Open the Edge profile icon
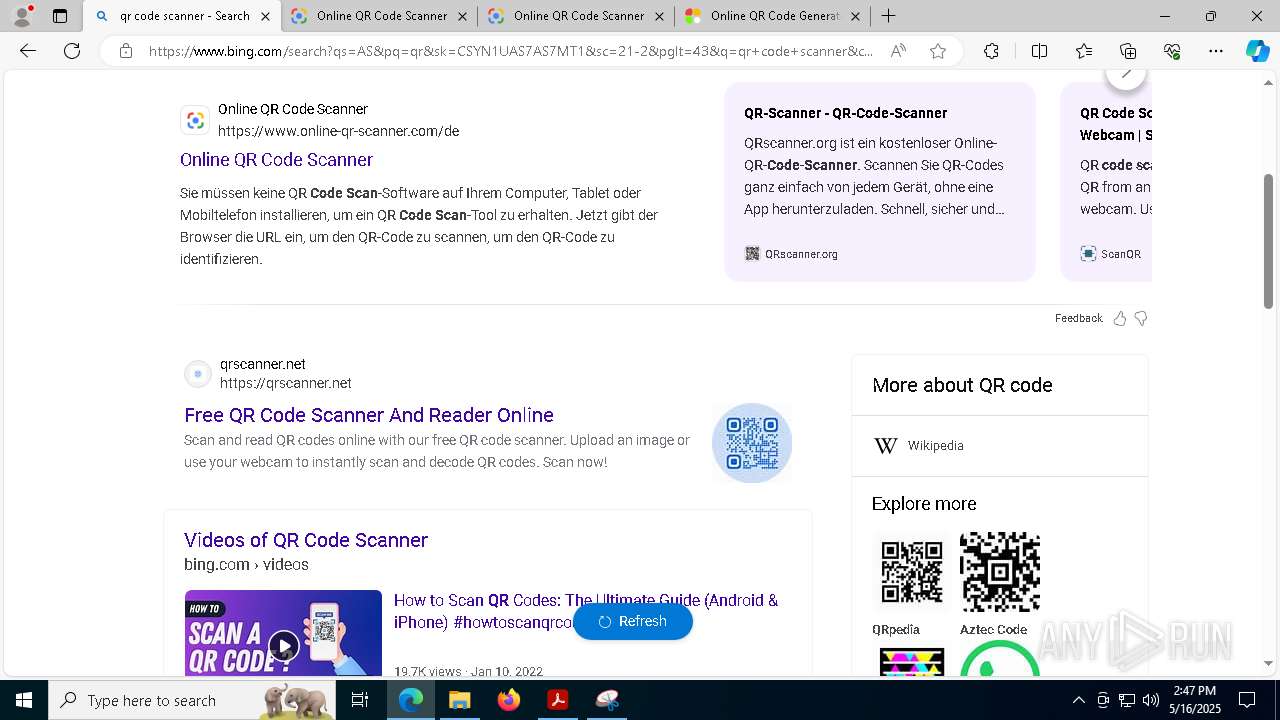The height and width of the screenshot is (720, 1280). pyautogui.click(x=22, y=16)
